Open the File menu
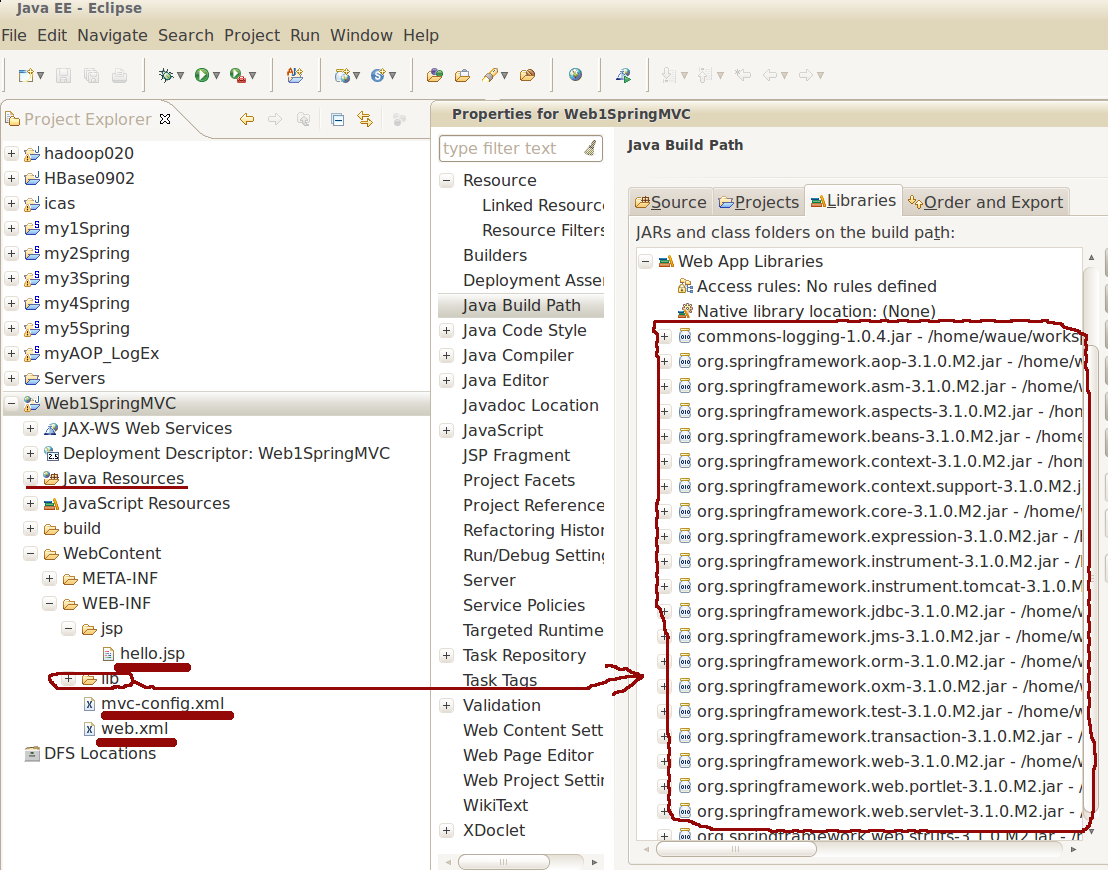The image size is (1108, 870). click(14, 35)
